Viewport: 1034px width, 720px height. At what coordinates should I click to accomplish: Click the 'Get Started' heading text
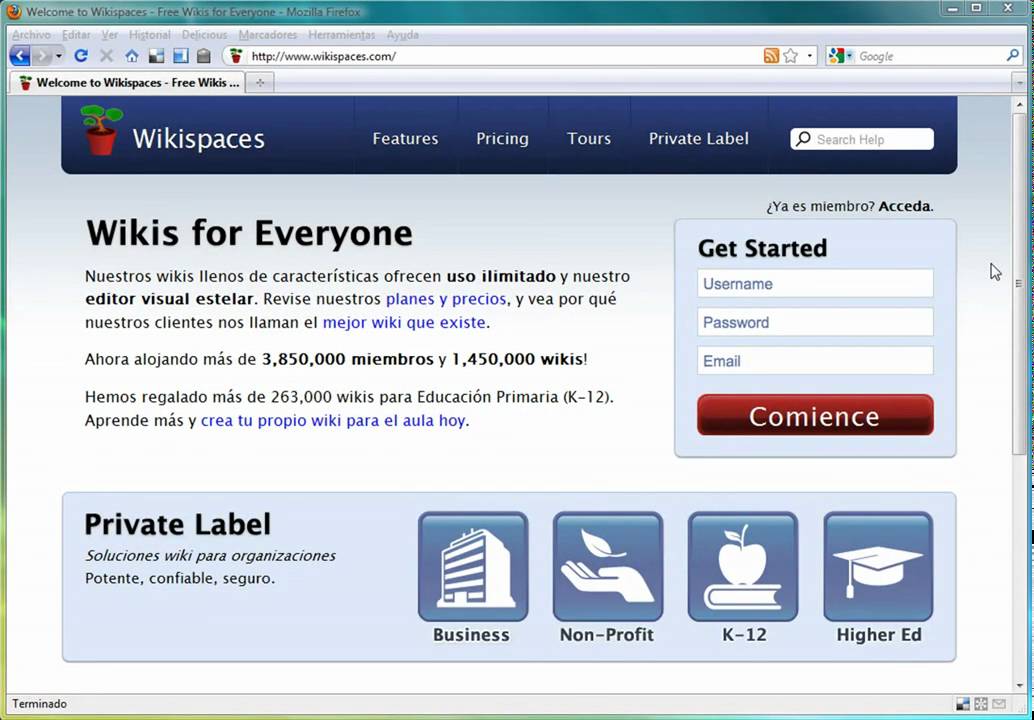coord(762,248)
